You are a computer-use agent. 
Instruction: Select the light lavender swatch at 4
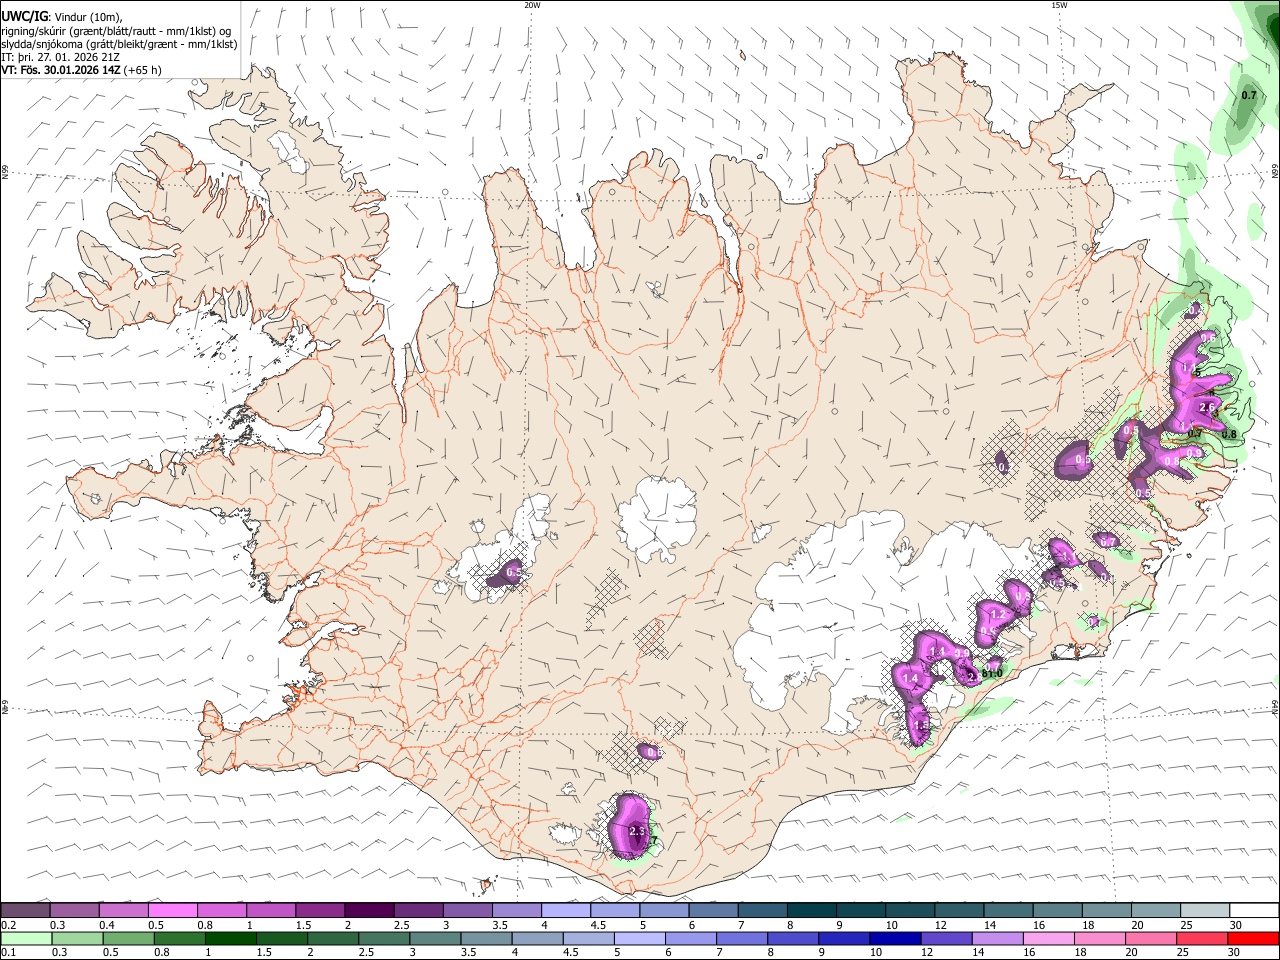coord(566,910)
